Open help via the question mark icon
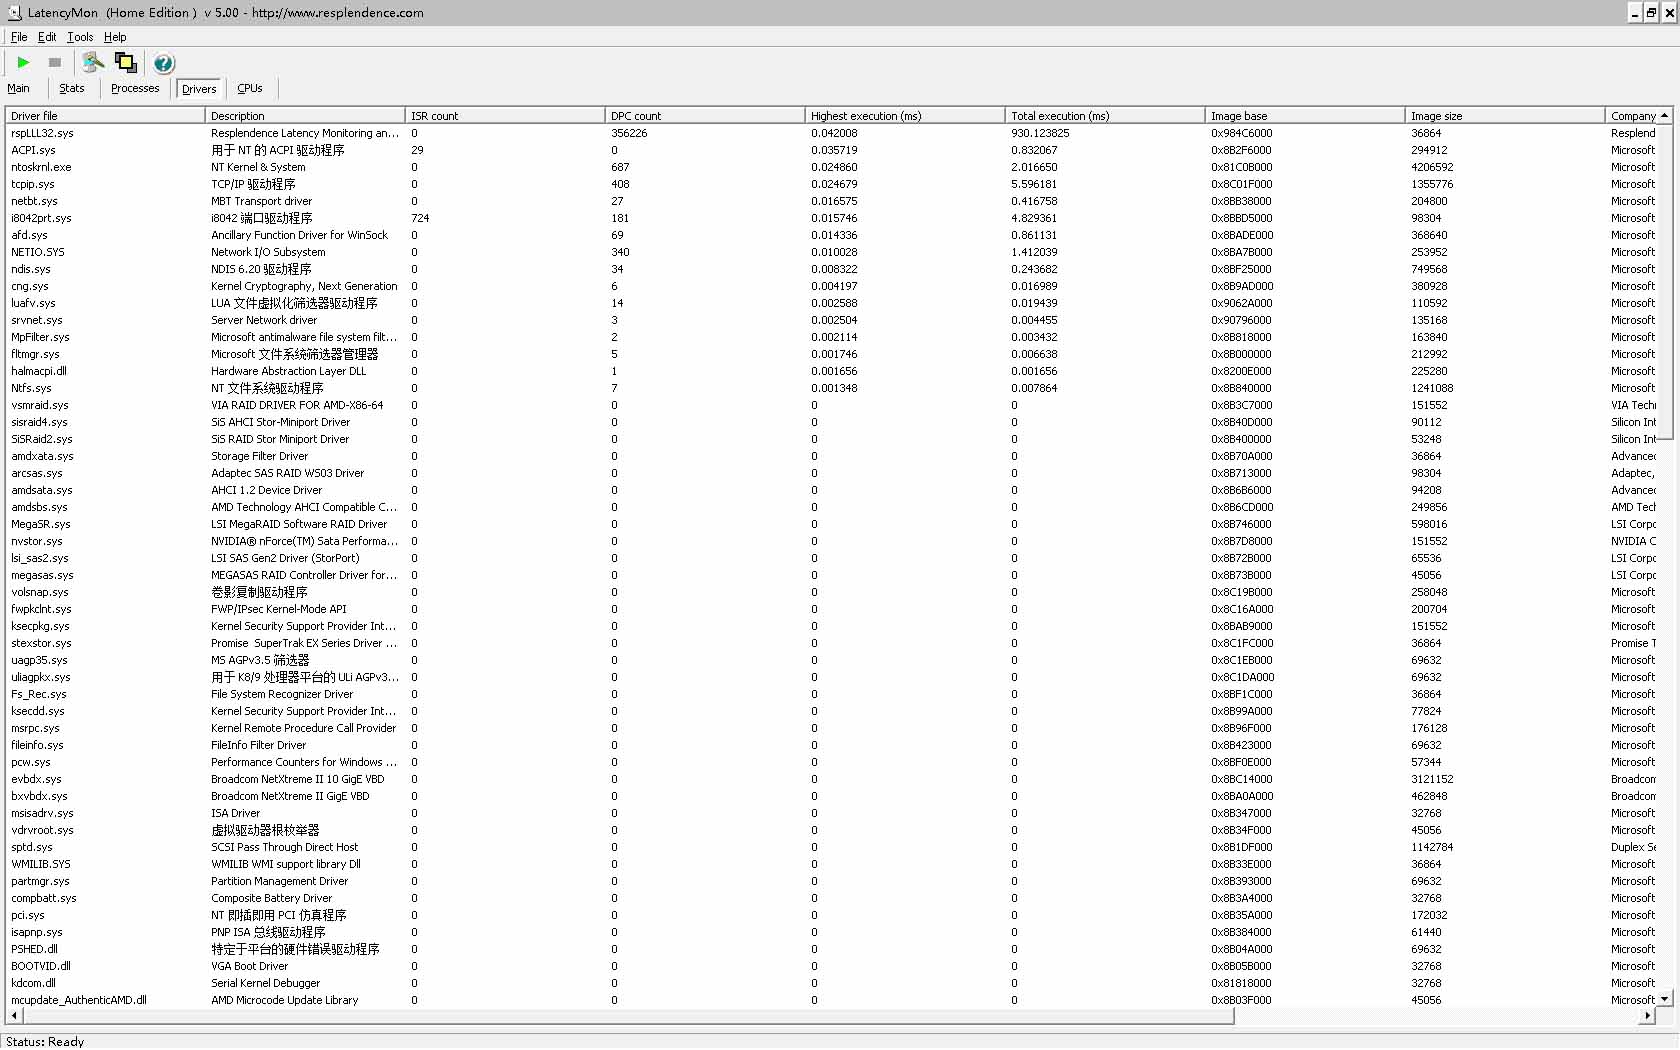Viewport: 1680px width, 1050px height. [164, 63]
